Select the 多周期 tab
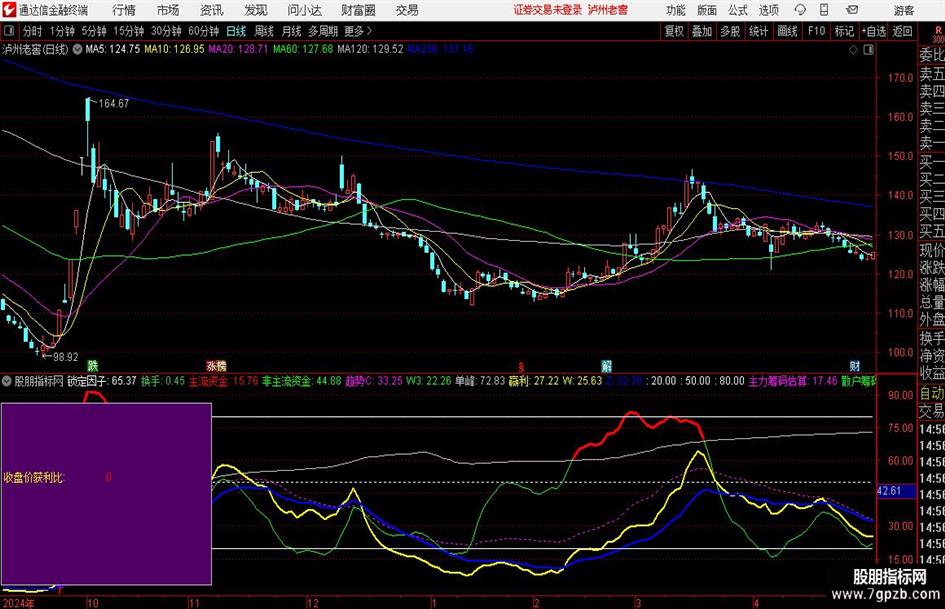This screenshot has width=945, height=609. click(x=323, y=31)
